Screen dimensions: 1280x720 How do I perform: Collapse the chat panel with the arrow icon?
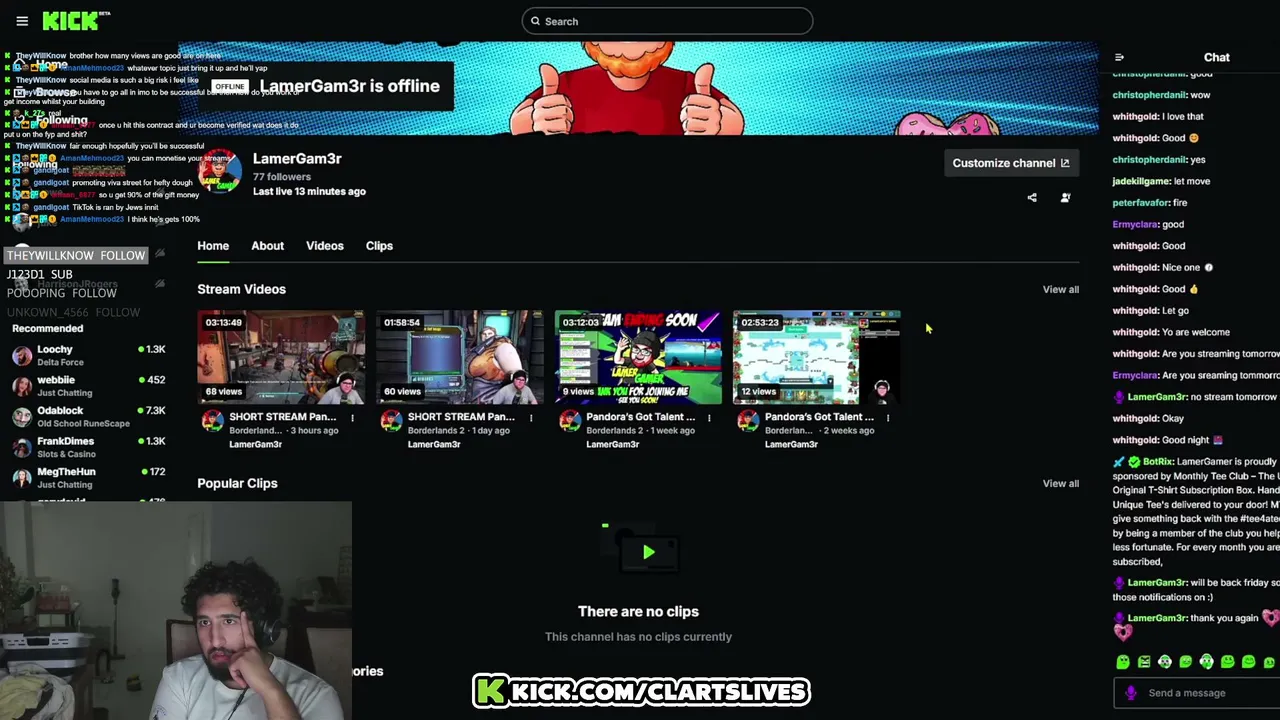(x=1119, y=58)
